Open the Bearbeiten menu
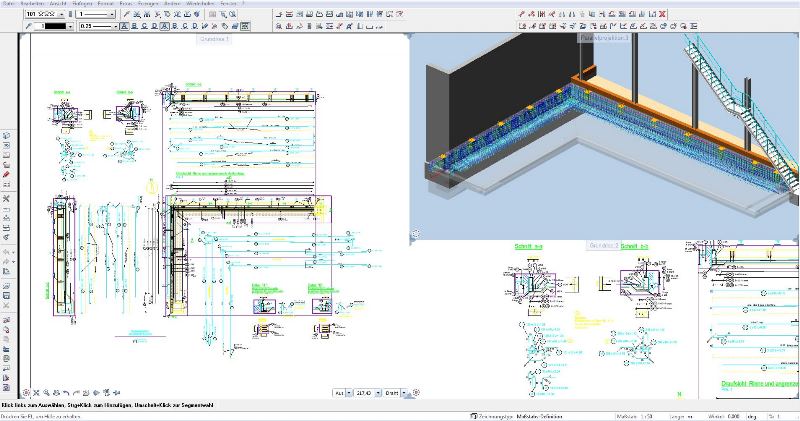Viewport: 800px width, 421px height. click(31, 3)
